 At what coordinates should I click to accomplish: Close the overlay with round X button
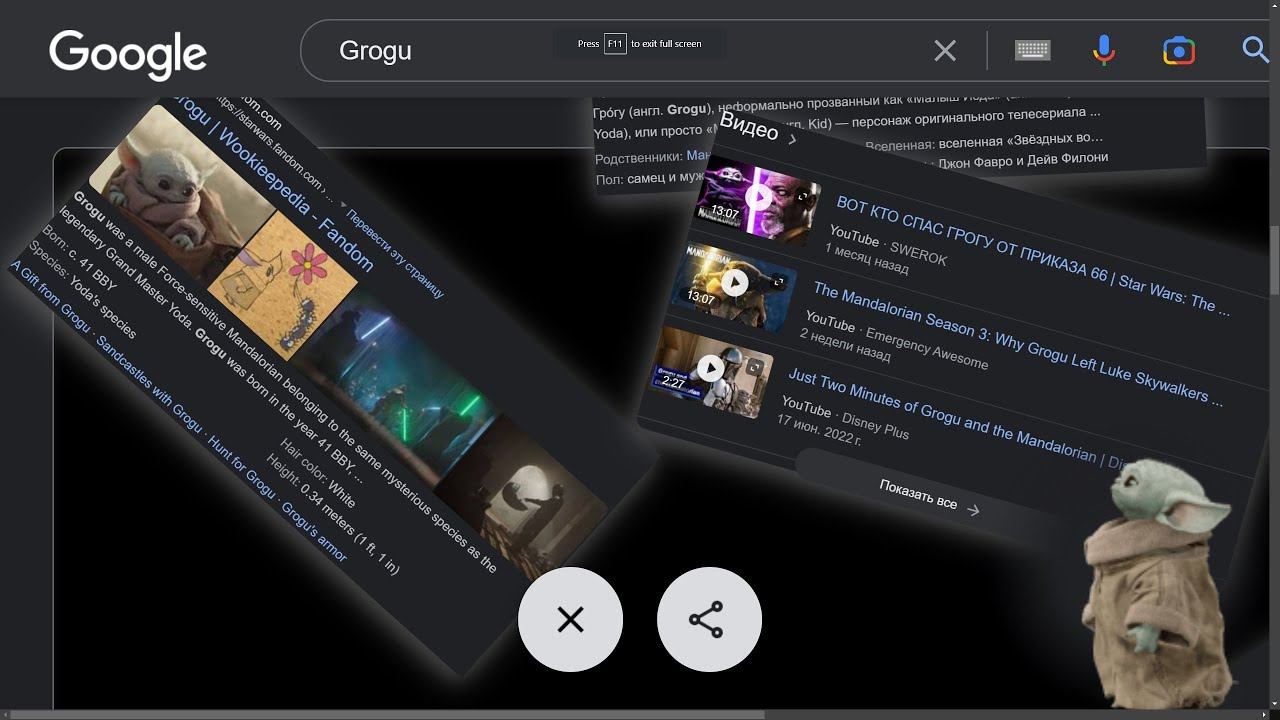point(570,620)
